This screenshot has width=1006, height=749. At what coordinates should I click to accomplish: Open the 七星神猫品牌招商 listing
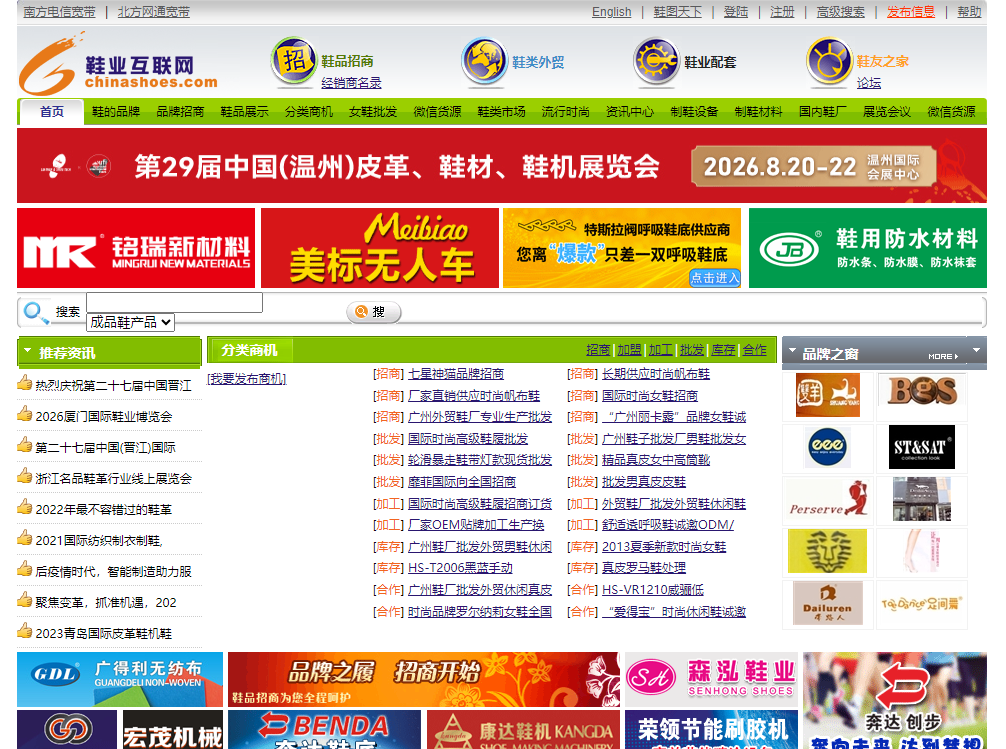click(x=456, y=374)
